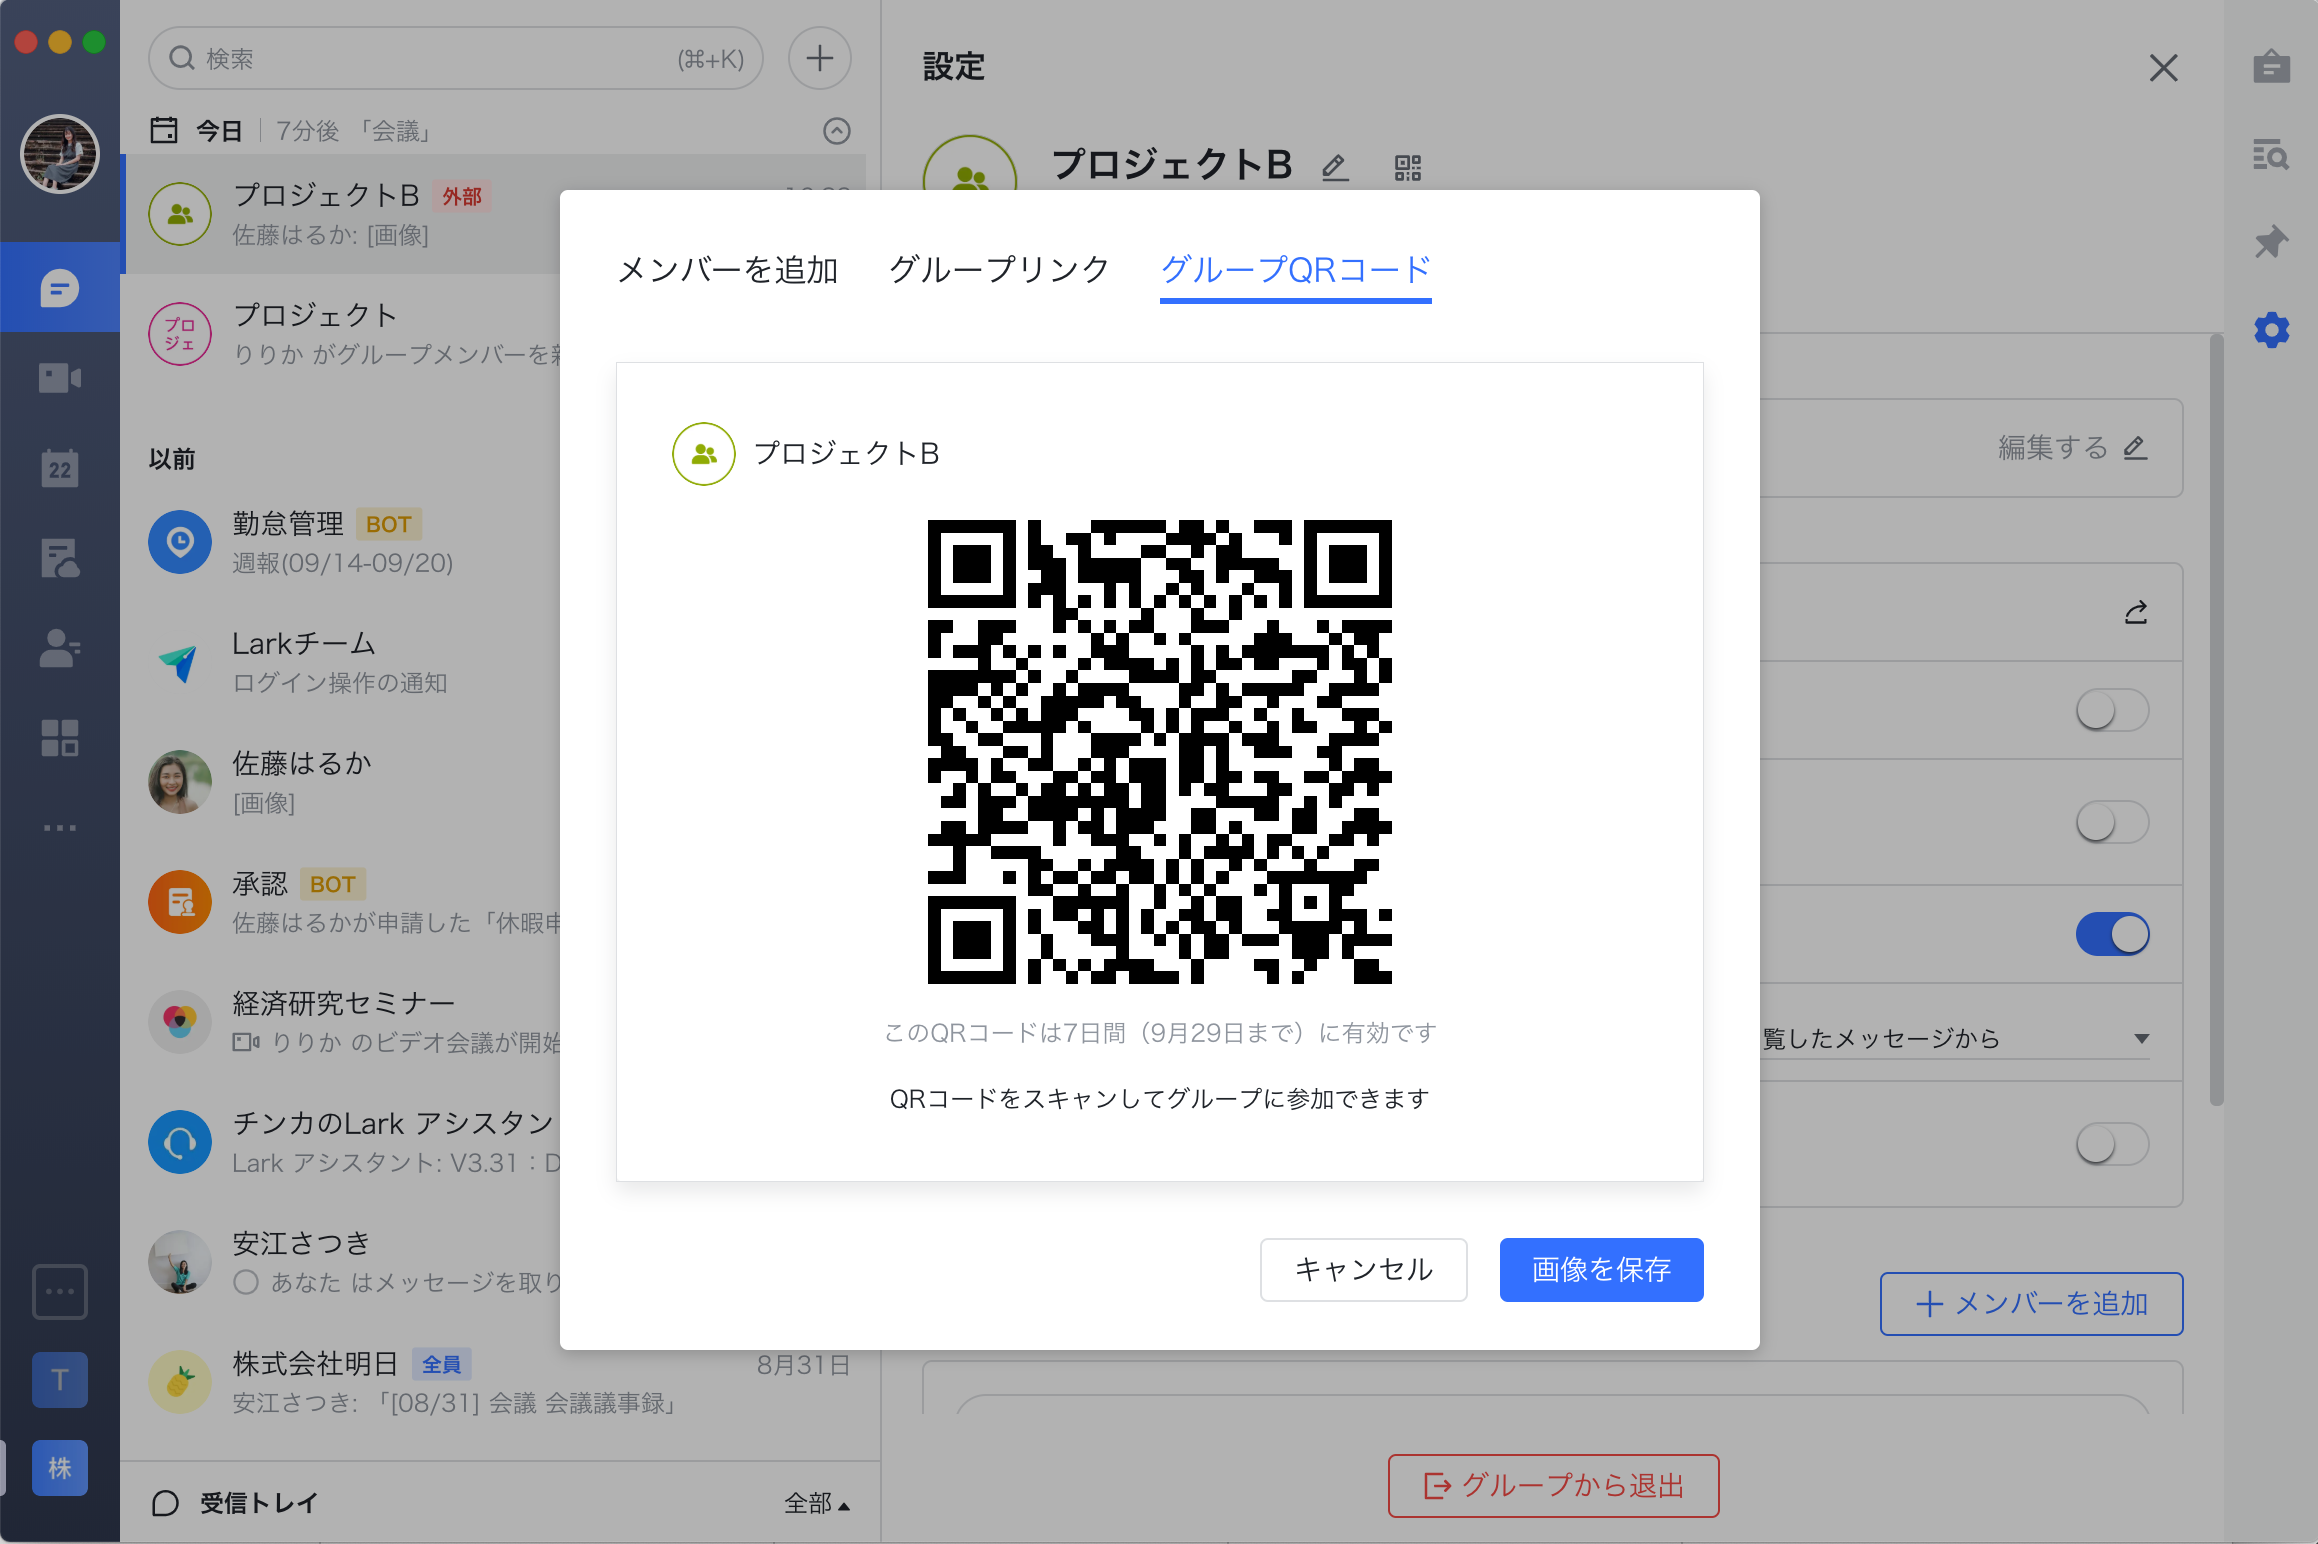Open the Contacts icon in left sidebar

[x=60, y=648]
